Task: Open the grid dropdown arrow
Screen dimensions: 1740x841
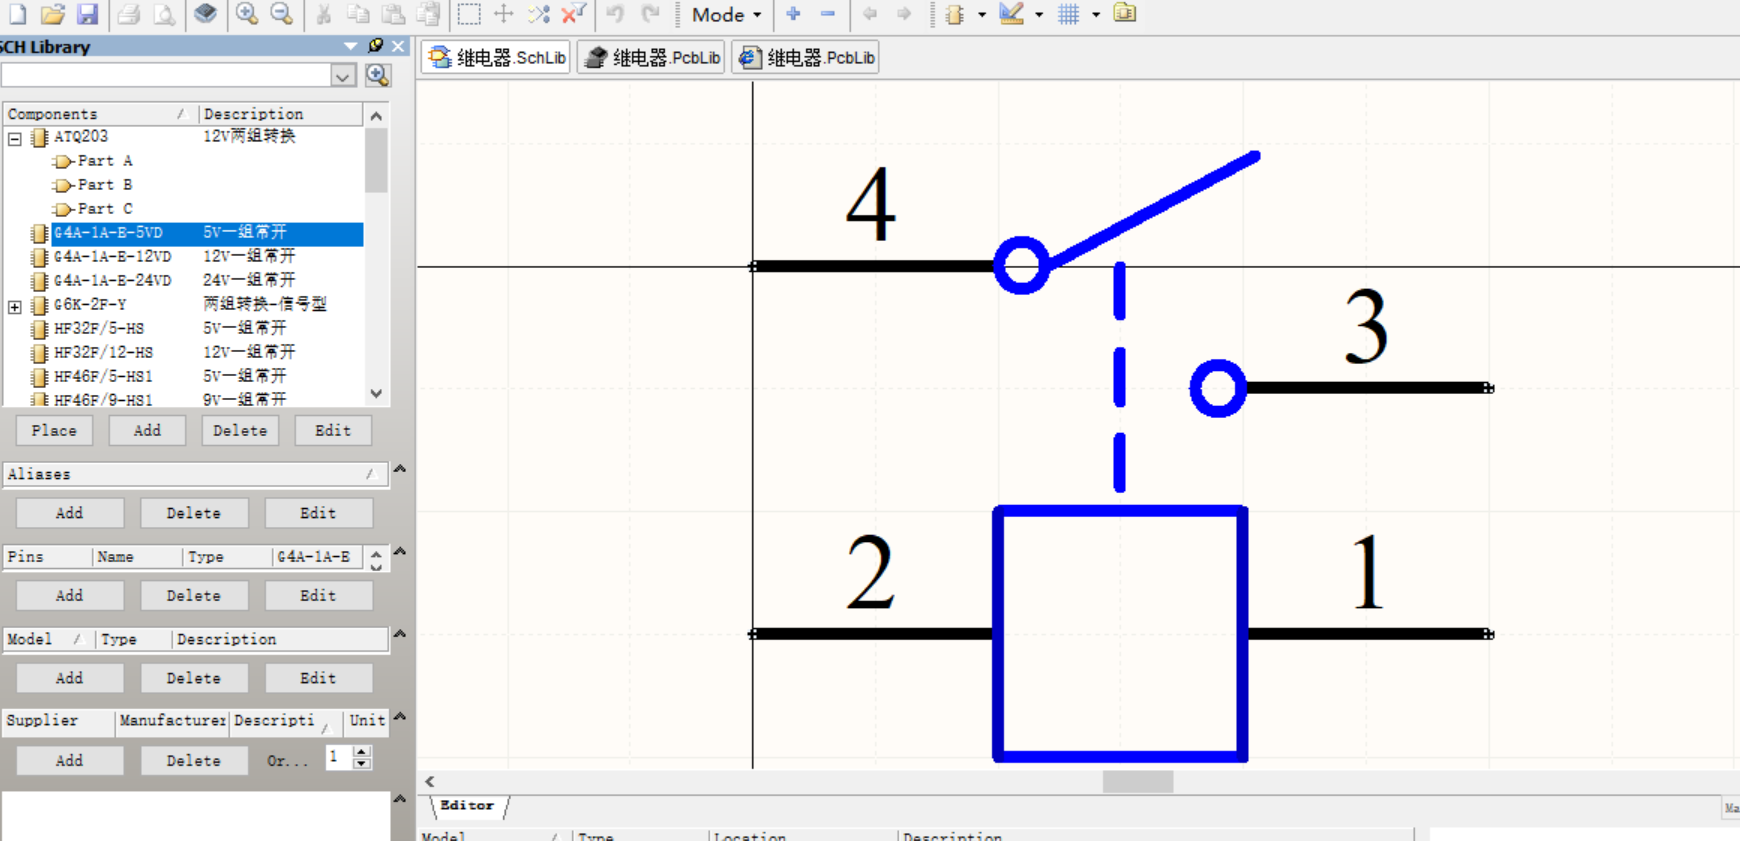Action: 1096,15
